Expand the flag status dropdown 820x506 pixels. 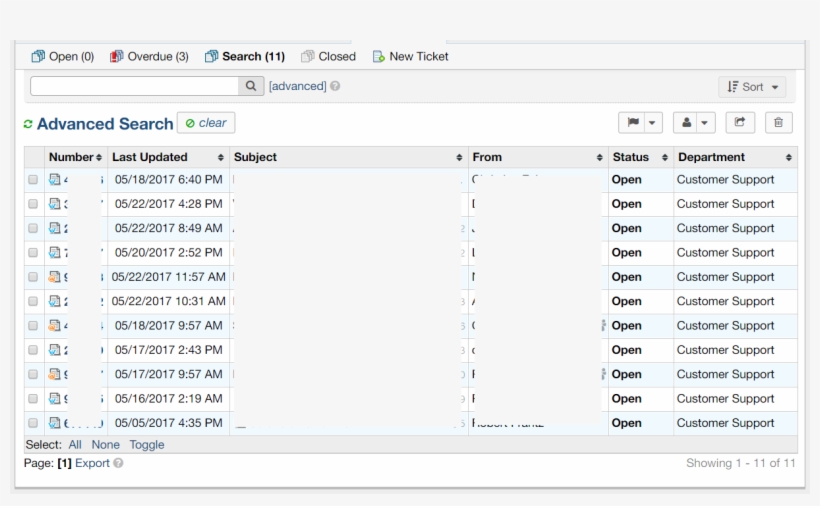[640, 122]
